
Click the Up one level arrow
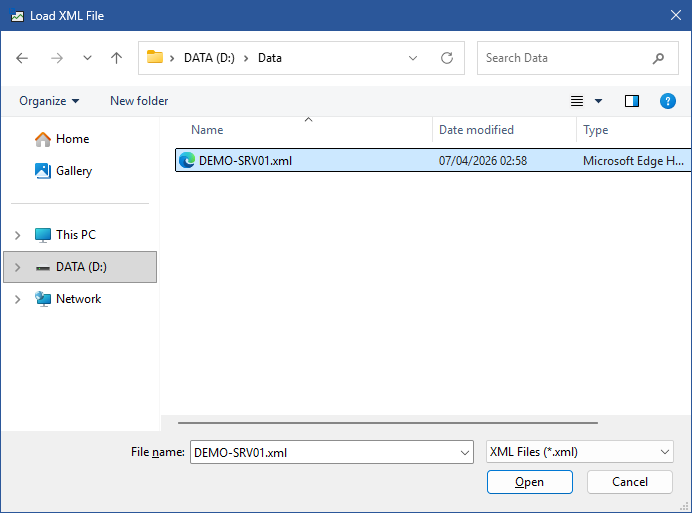click(116, 58)
